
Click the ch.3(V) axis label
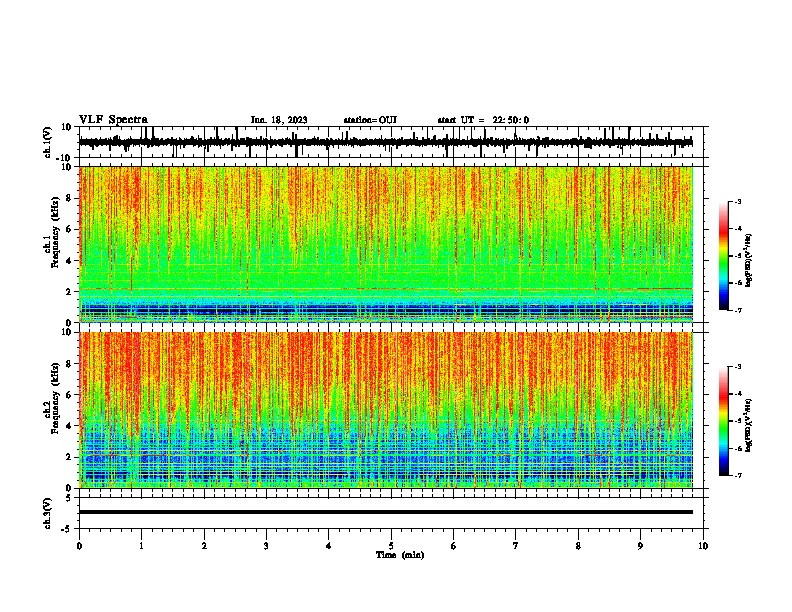pyautogui.click(x=48, y=513)
